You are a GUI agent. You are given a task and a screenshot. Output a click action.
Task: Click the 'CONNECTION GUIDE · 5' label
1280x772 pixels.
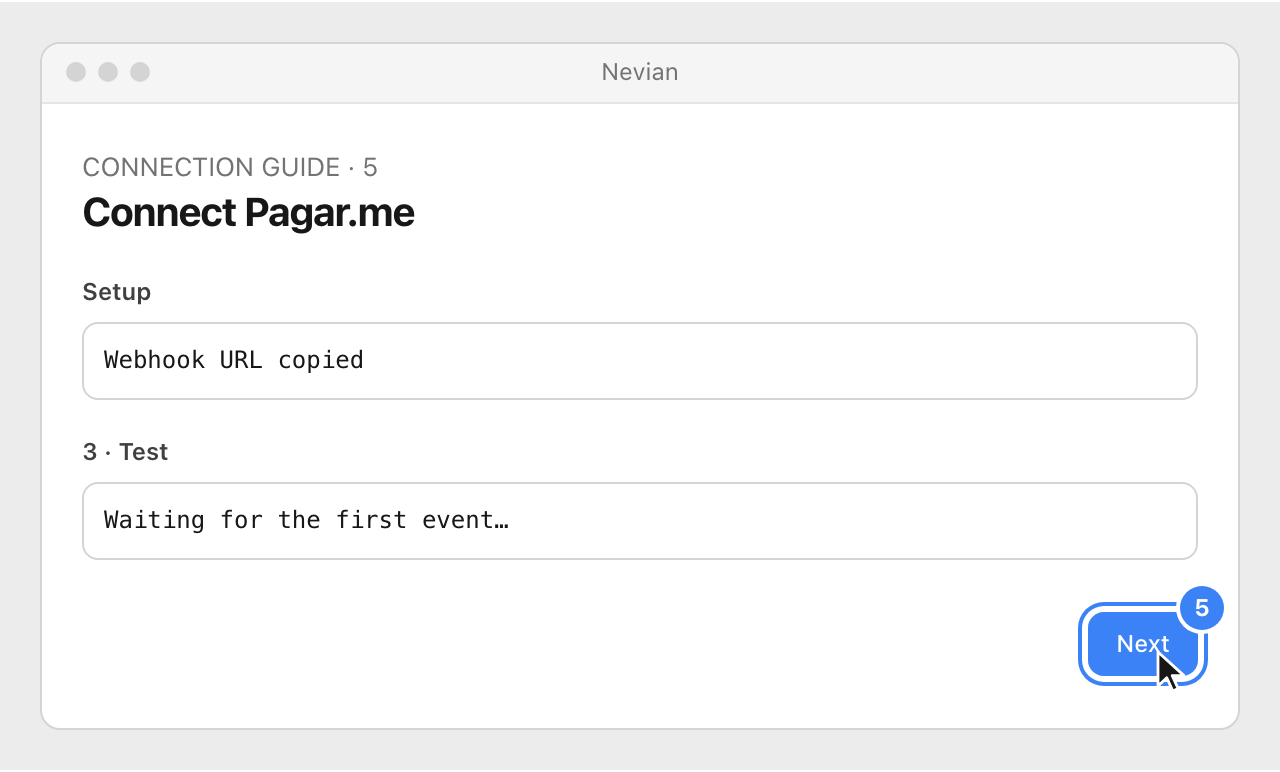pos(230,167)
